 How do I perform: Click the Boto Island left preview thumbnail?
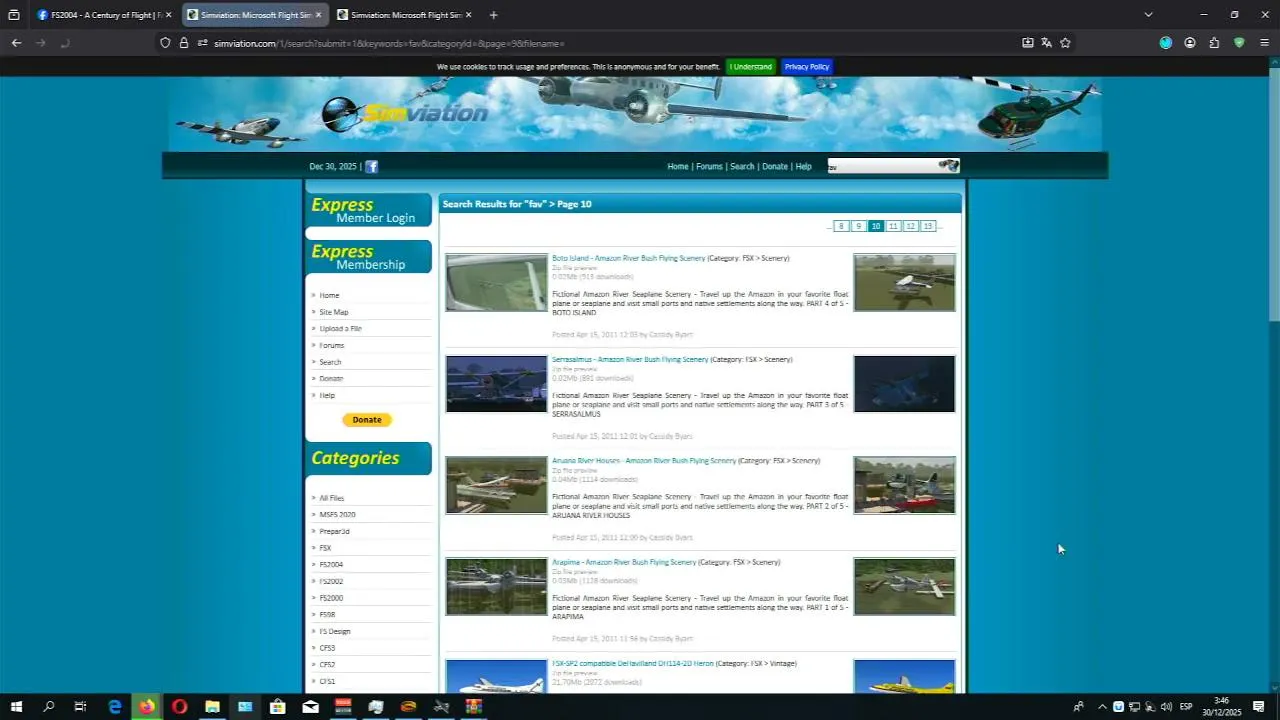click(x=497, y=283)
